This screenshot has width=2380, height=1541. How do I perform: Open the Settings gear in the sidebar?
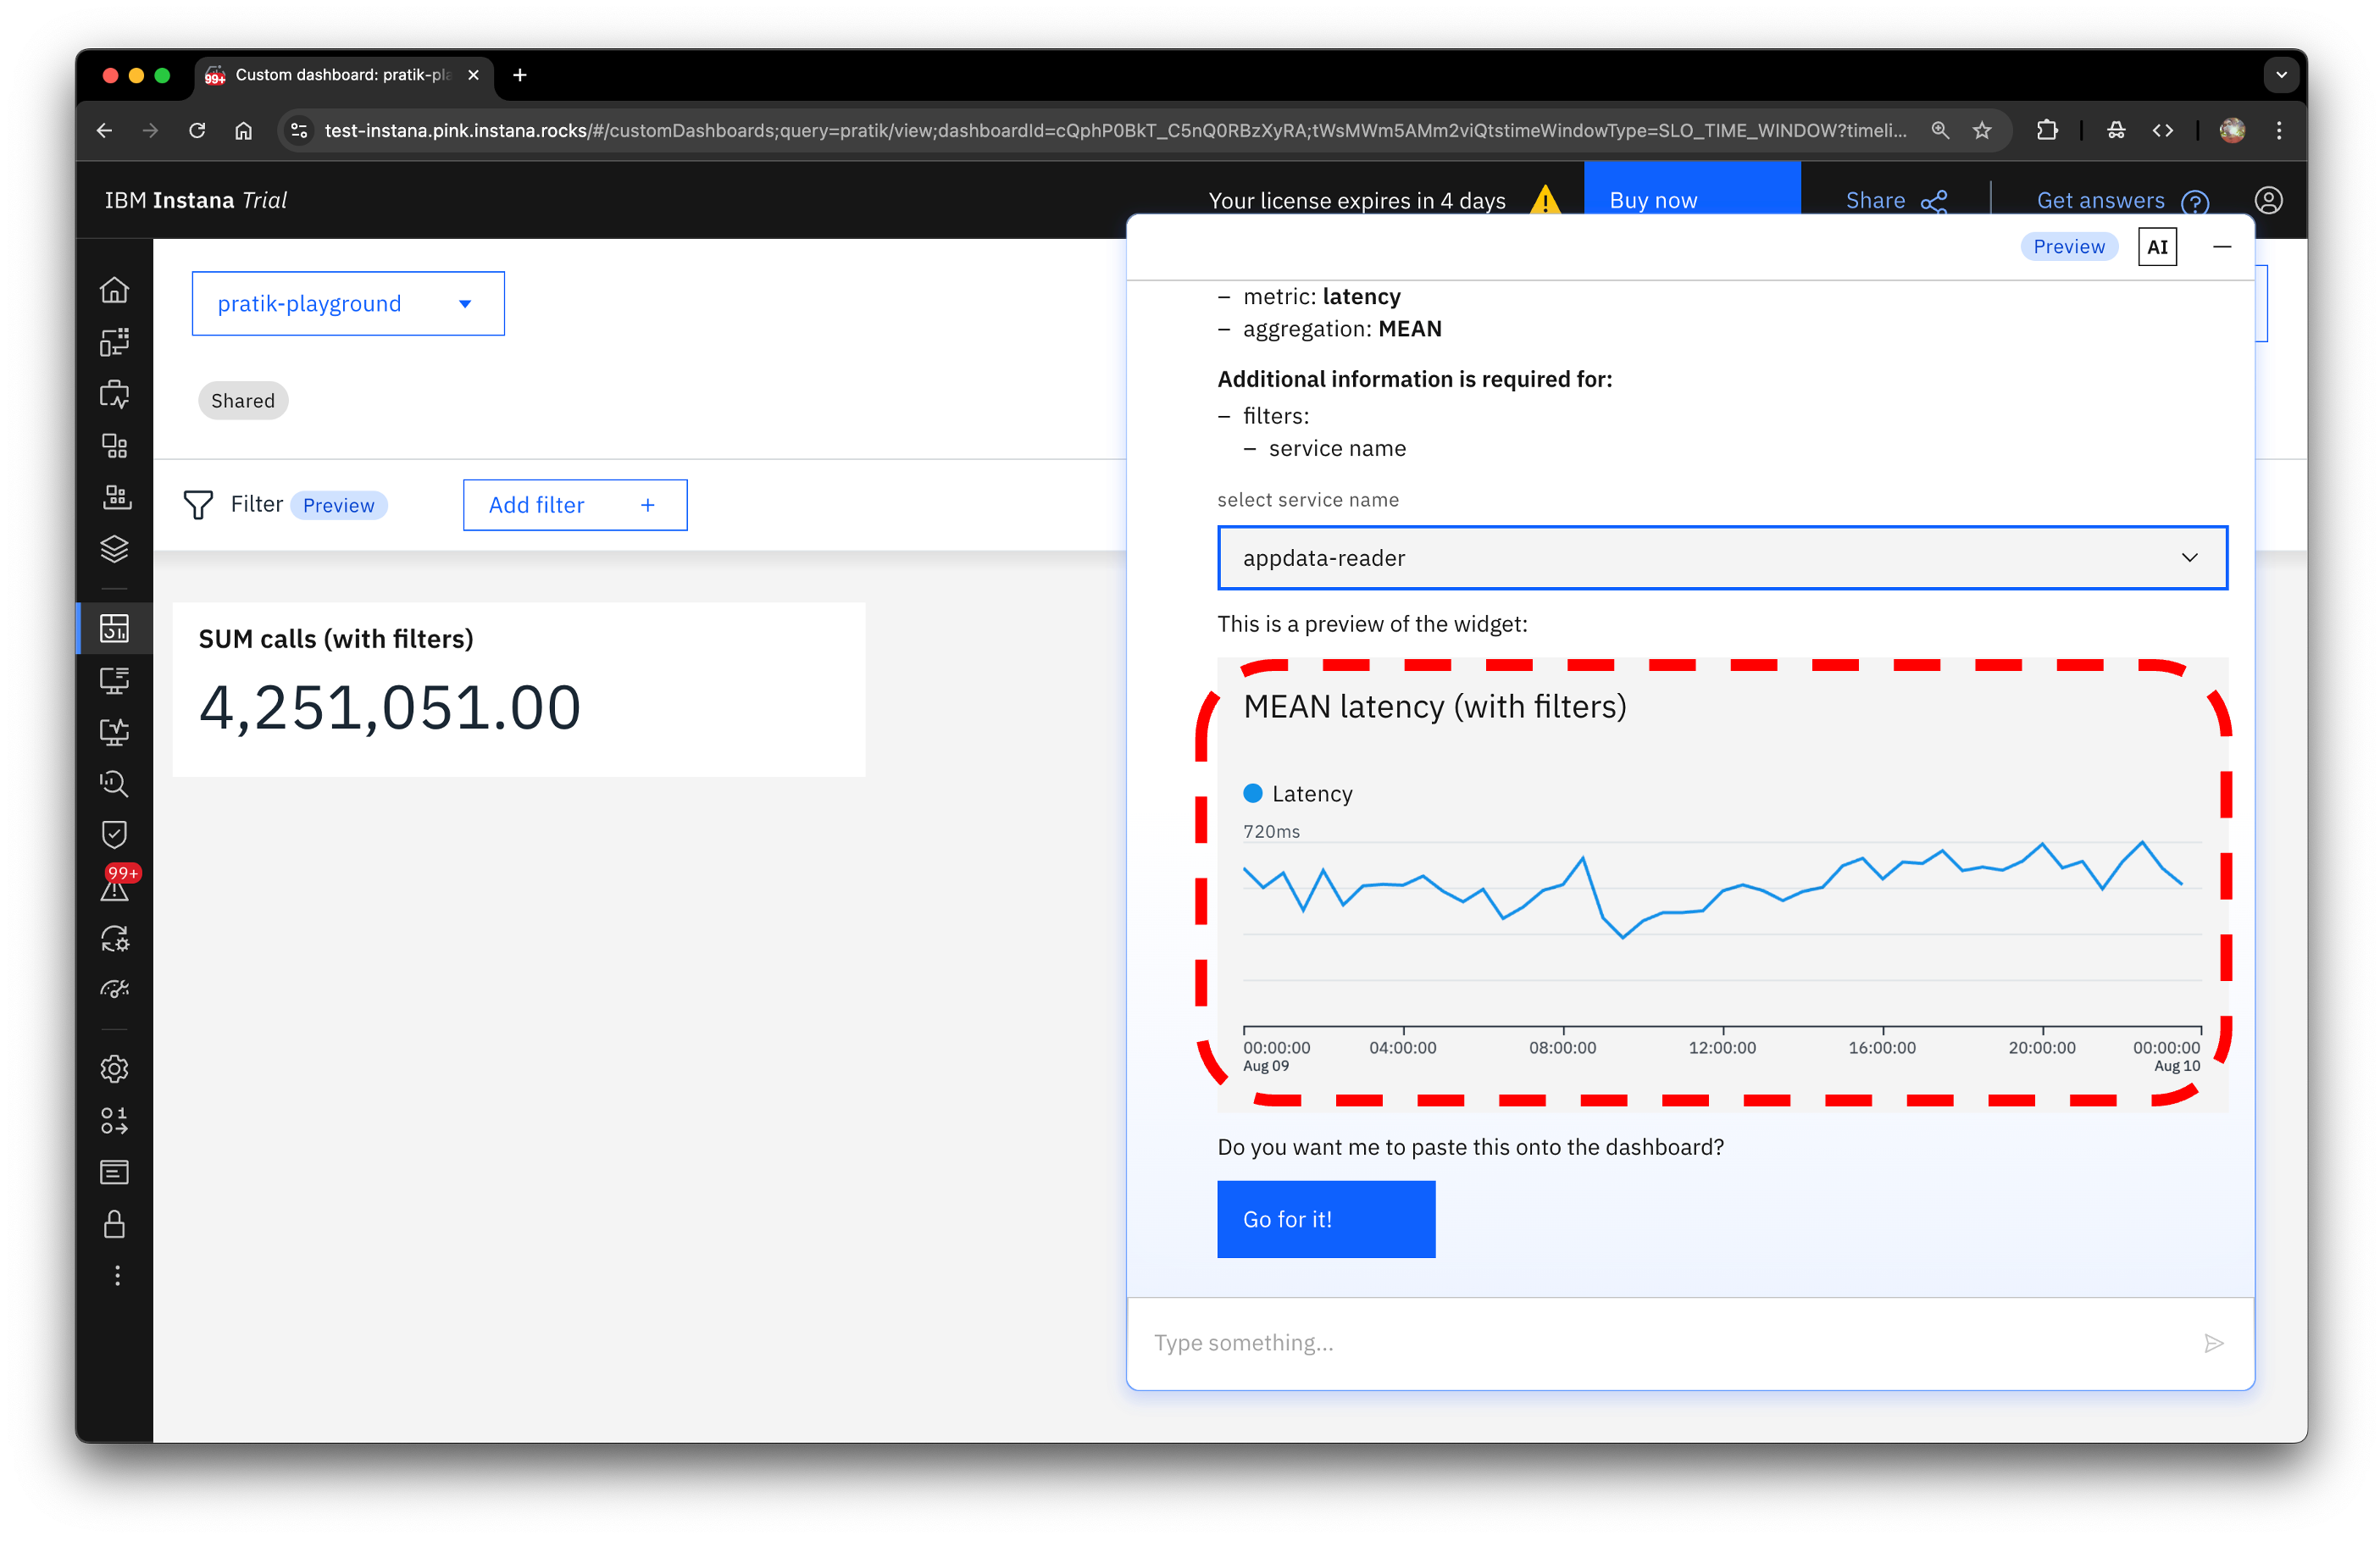[114, 1069]
